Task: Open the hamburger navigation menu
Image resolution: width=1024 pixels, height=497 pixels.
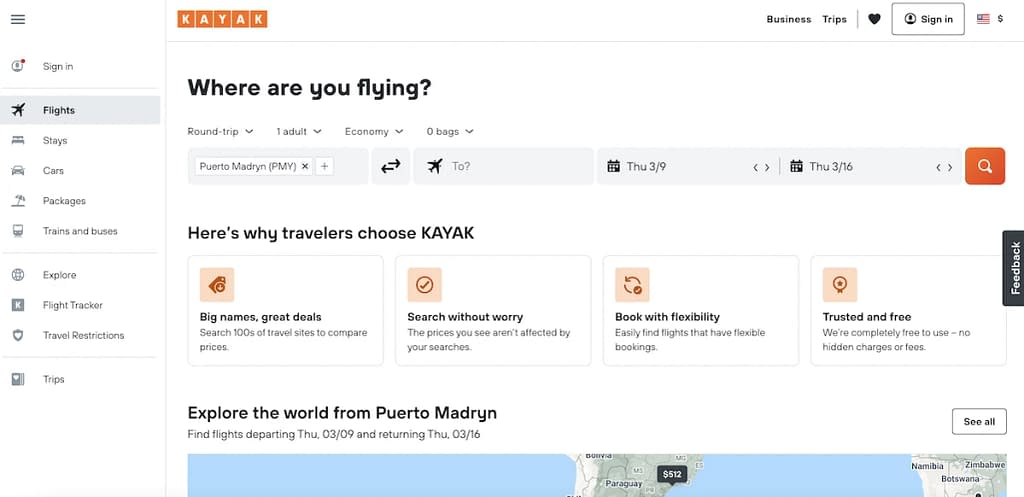Action: tap(18, 20)
